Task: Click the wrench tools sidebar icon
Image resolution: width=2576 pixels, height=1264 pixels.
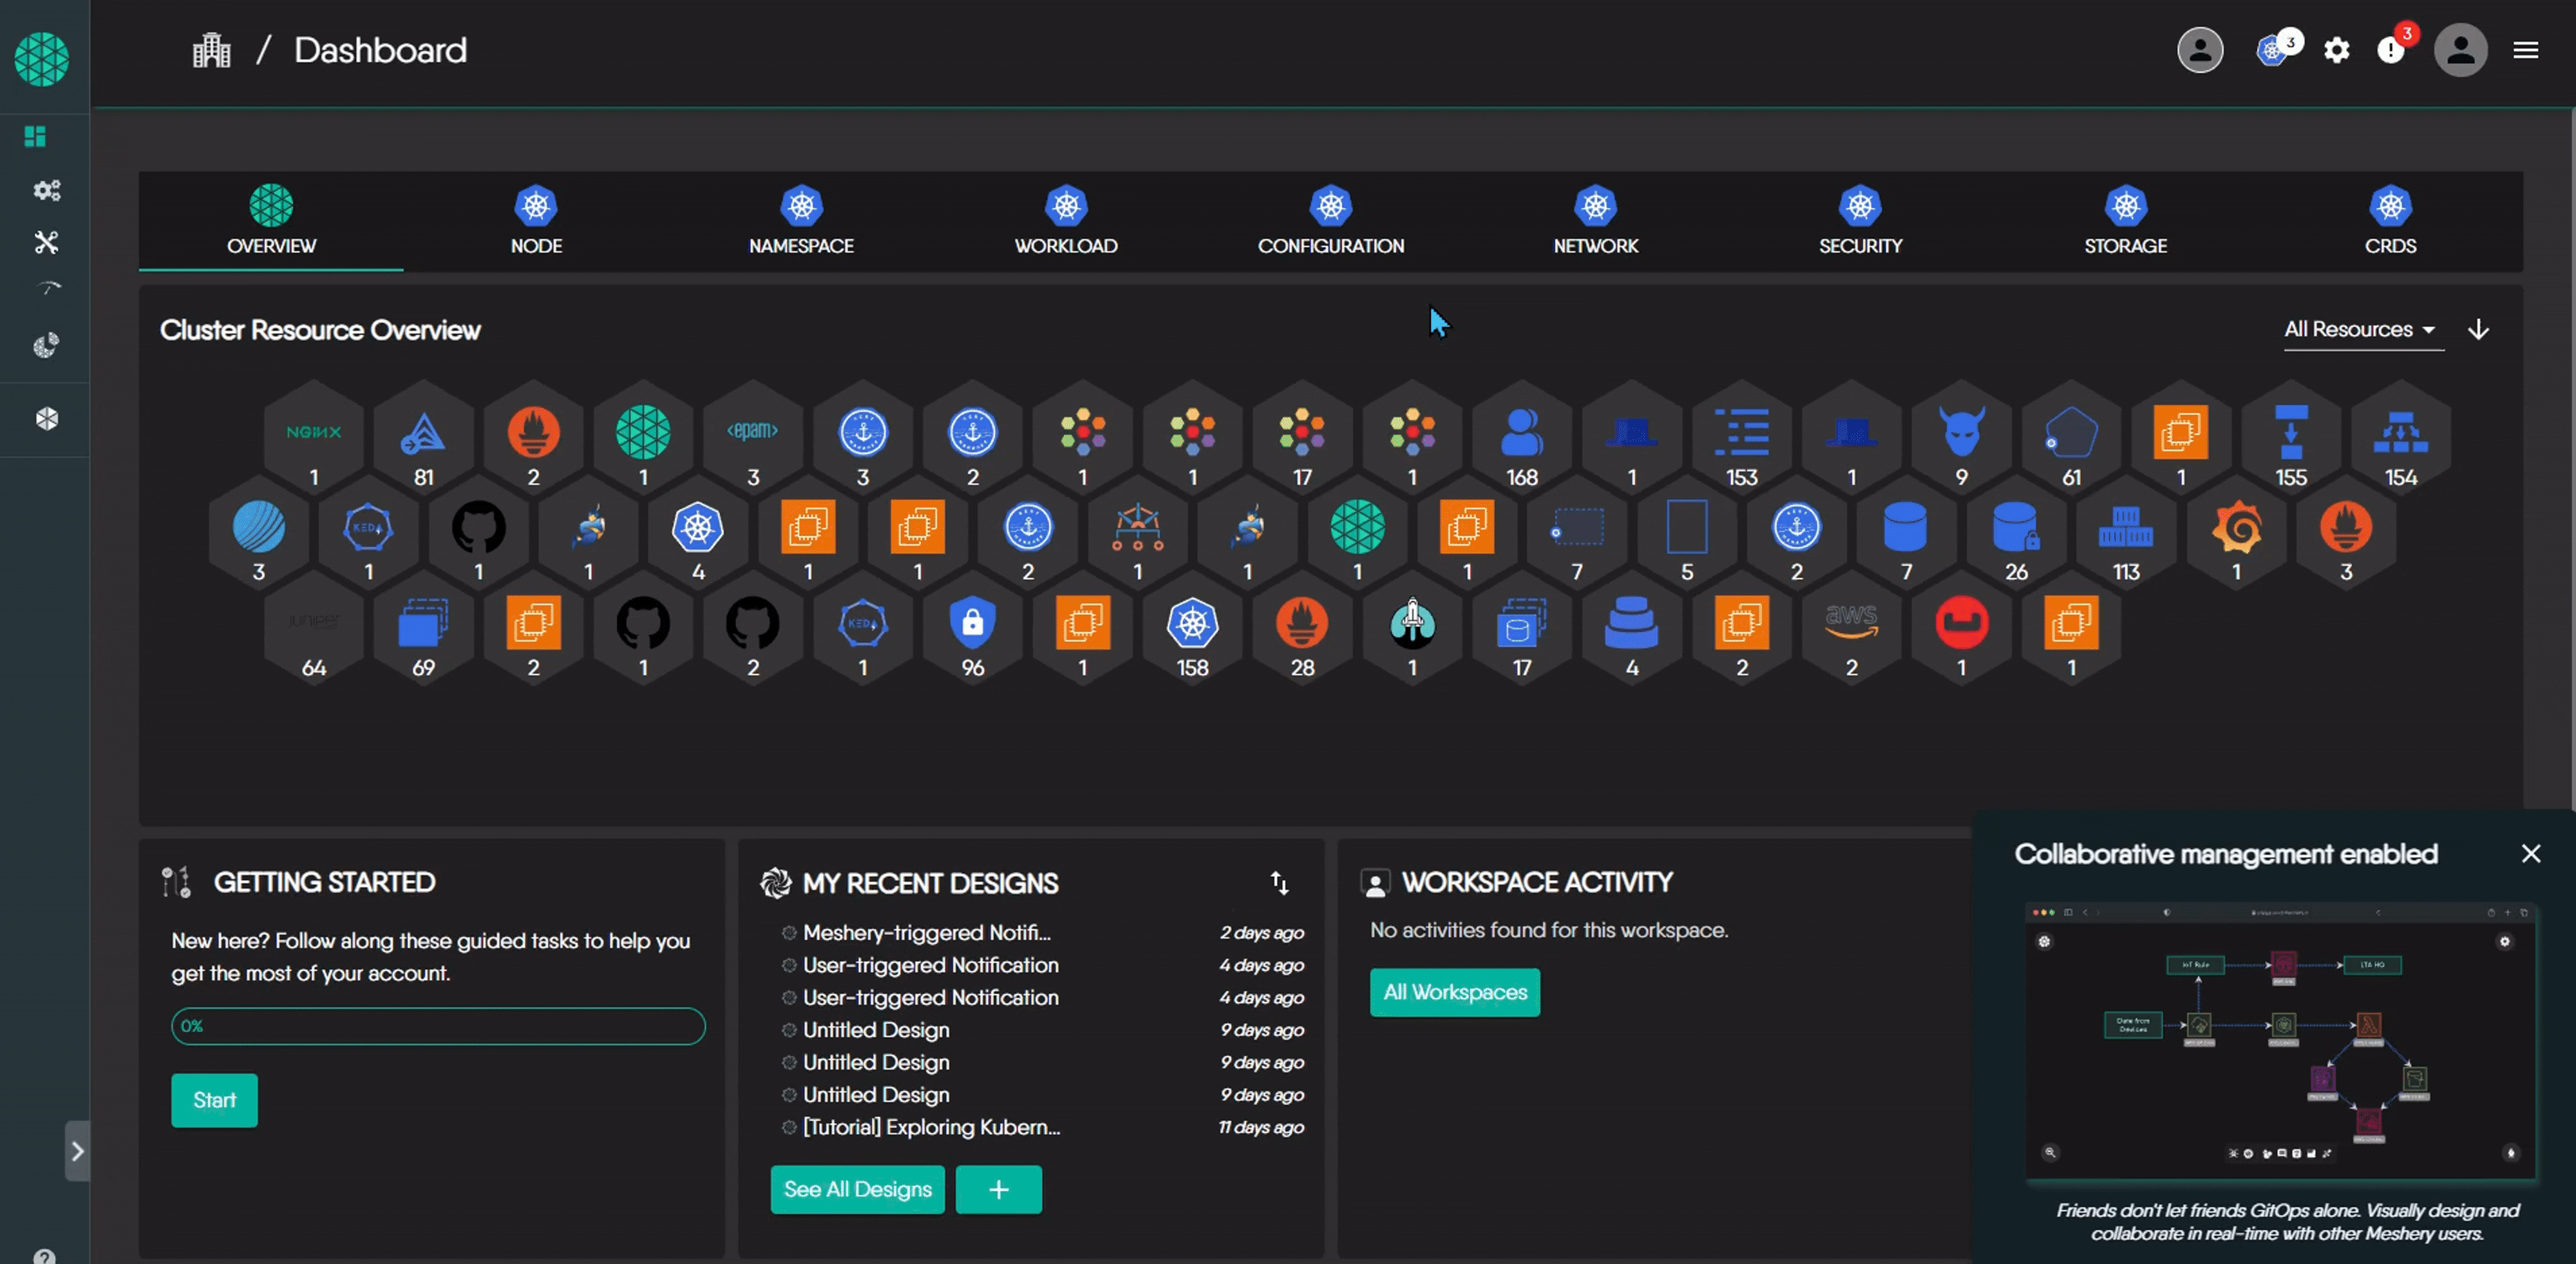Action: click(x=46, y=242)
